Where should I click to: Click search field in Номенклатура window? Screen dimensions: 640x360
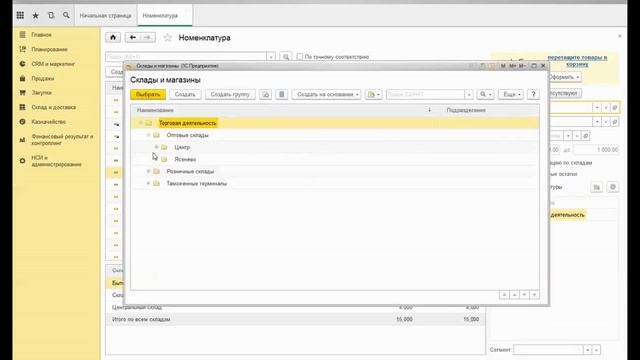(x=186, y=57)
